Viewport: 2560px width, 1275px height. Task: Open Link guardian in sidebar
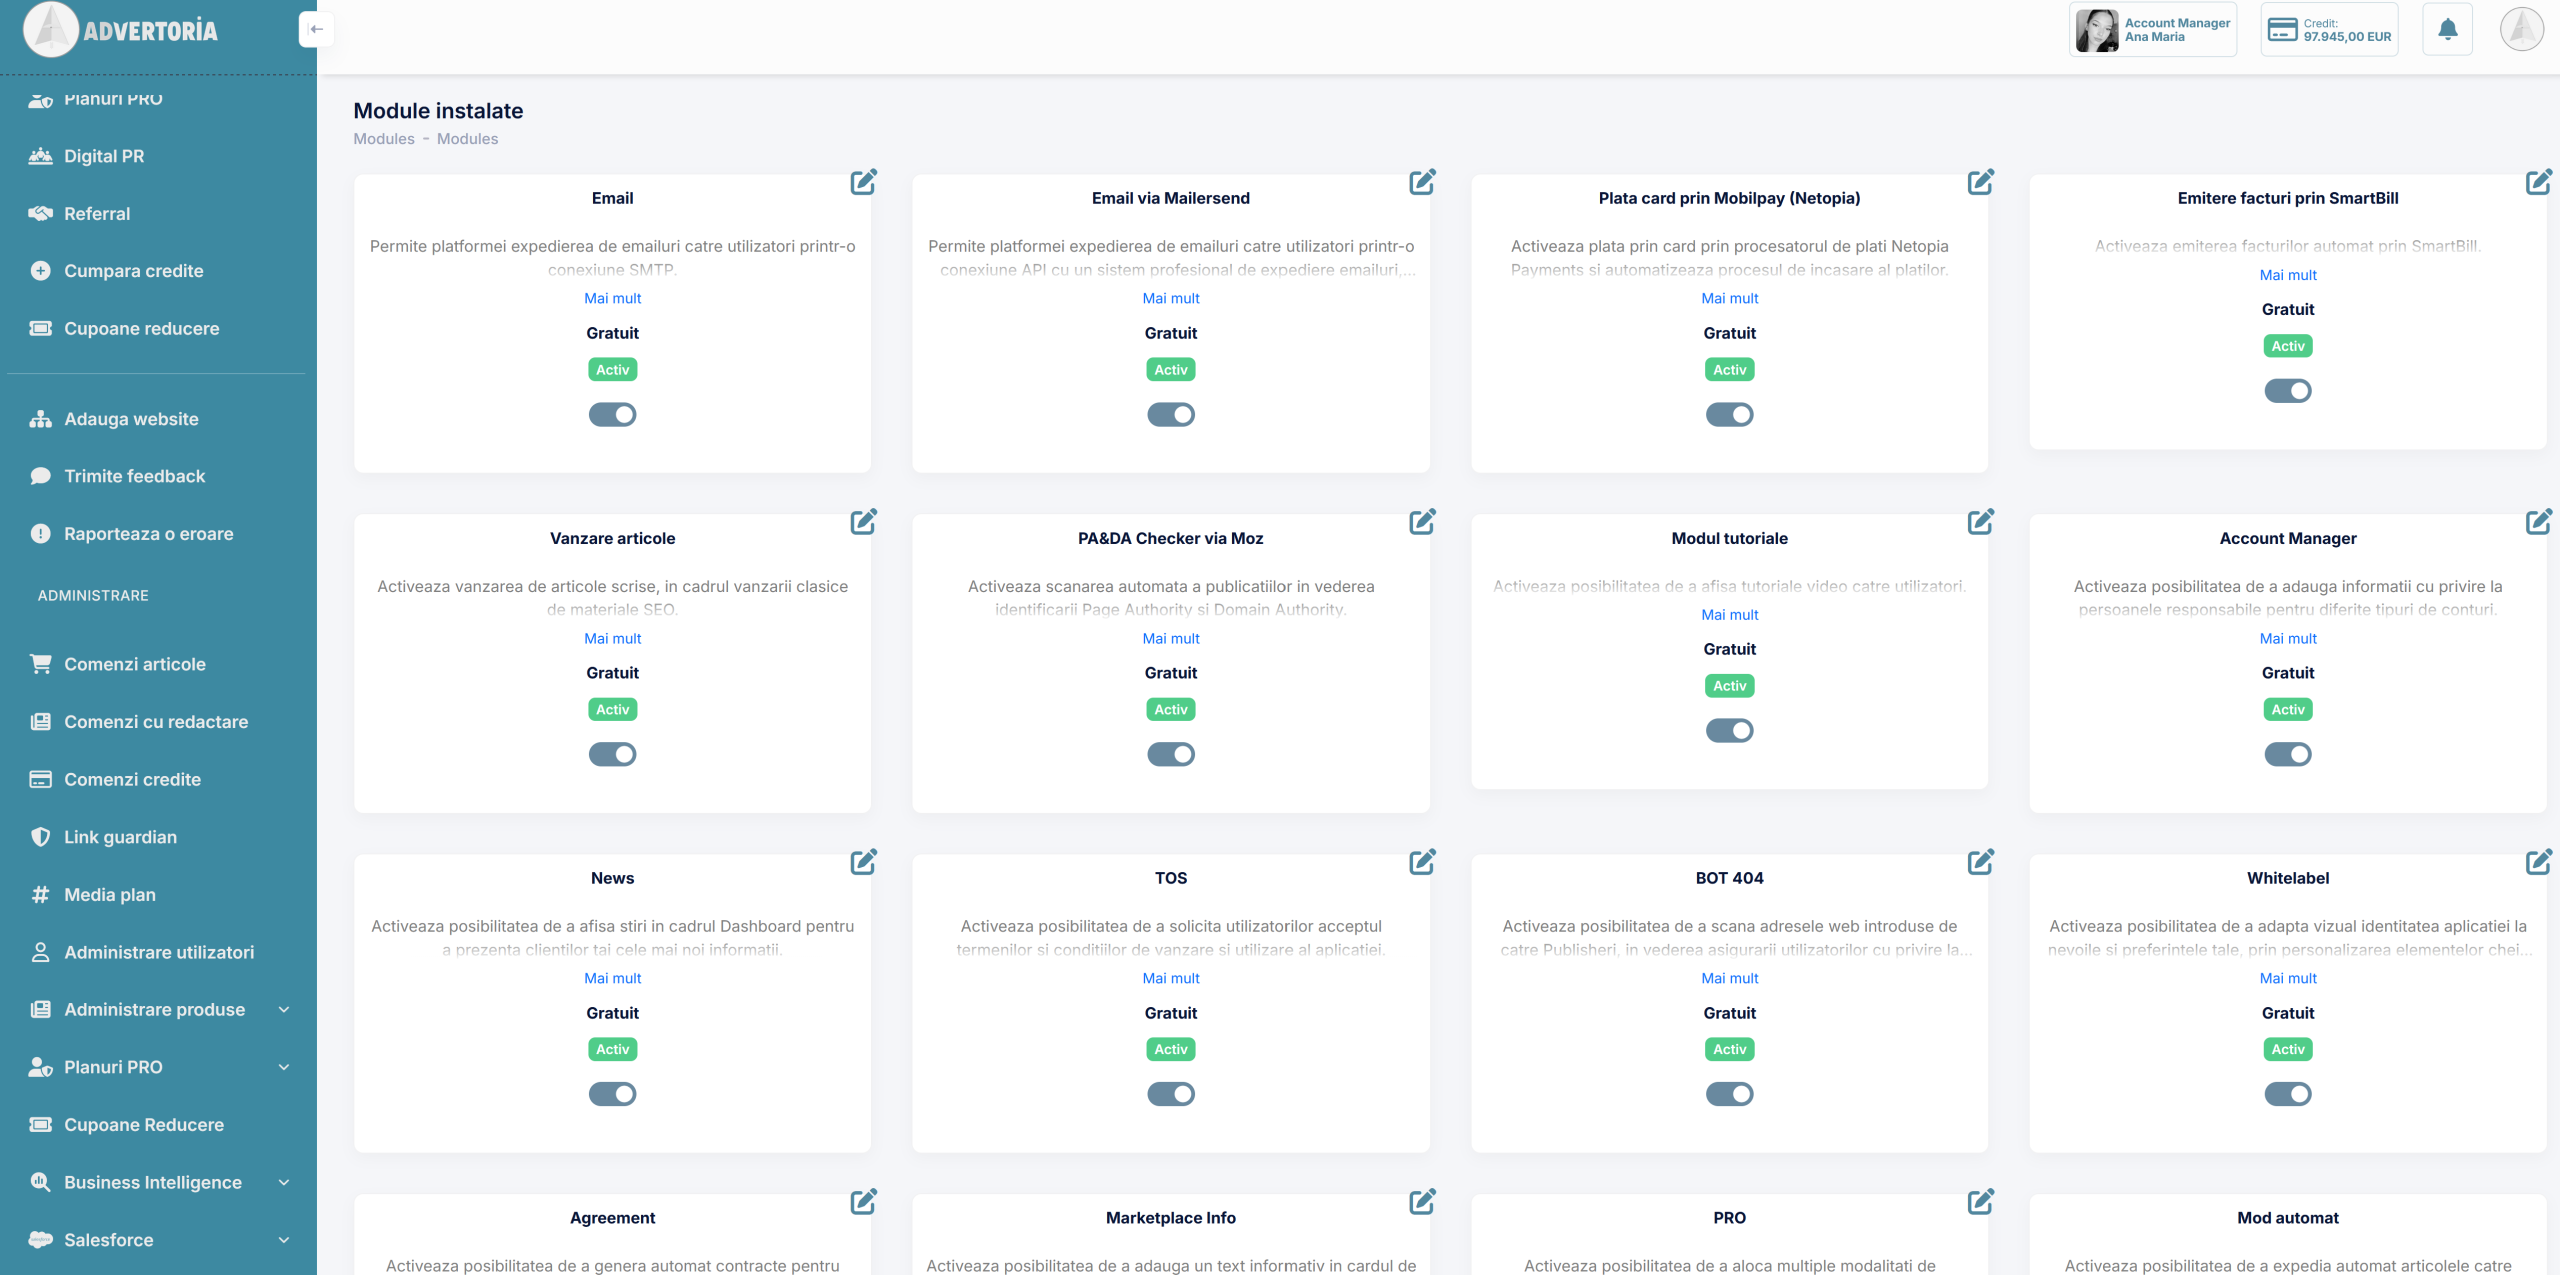click(x=120, y=837)
